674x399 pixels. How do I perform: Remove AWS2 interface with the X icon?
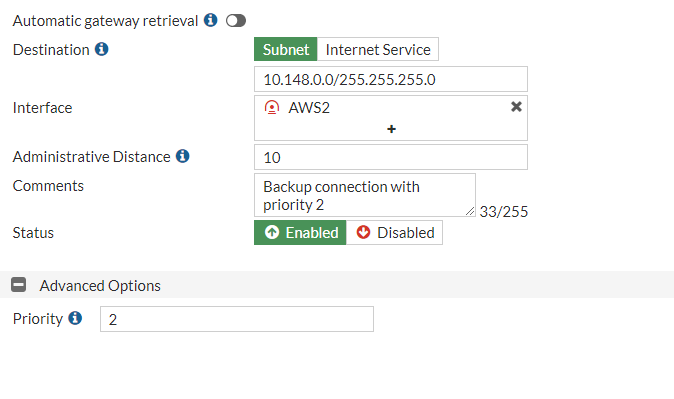click(x=516, y=107)
